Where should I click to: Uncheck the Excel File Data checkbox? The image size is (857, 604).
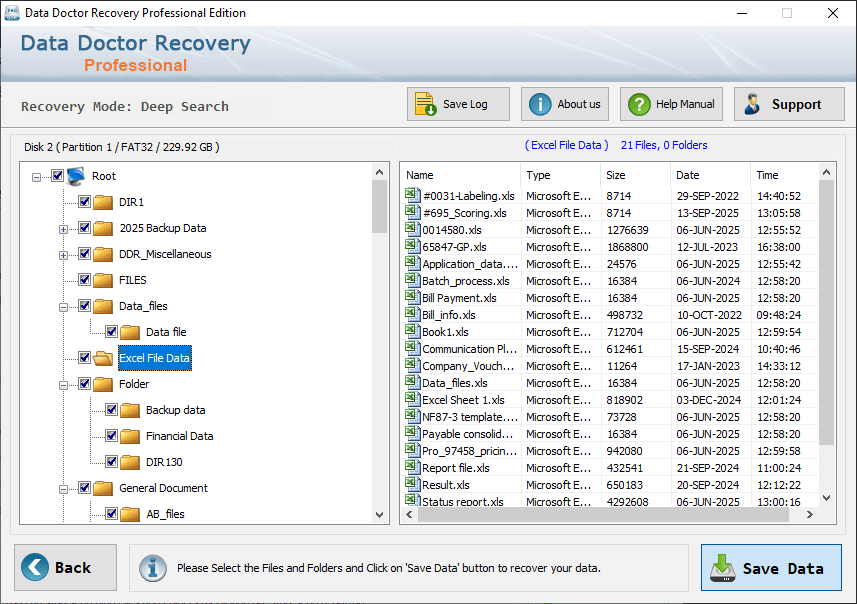(x=84, y=357)
